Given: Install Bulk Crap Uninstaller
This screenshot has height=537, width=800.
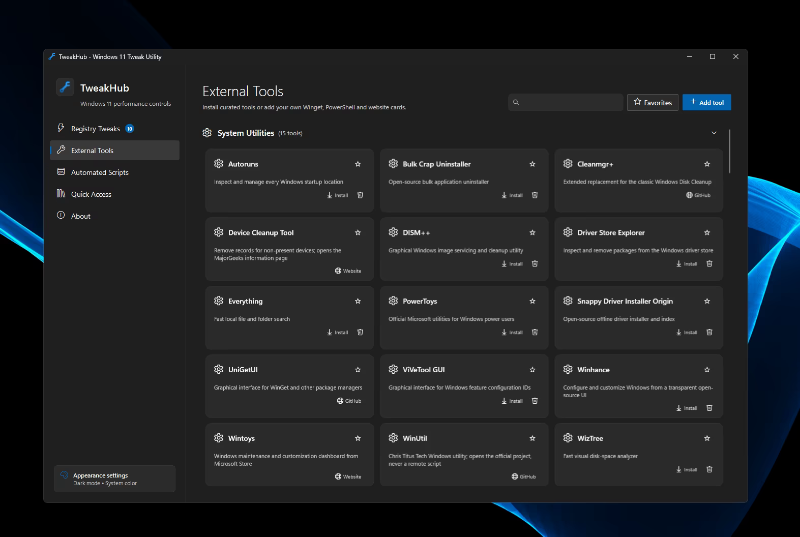Looking at the screenshot, I should 512,195.
